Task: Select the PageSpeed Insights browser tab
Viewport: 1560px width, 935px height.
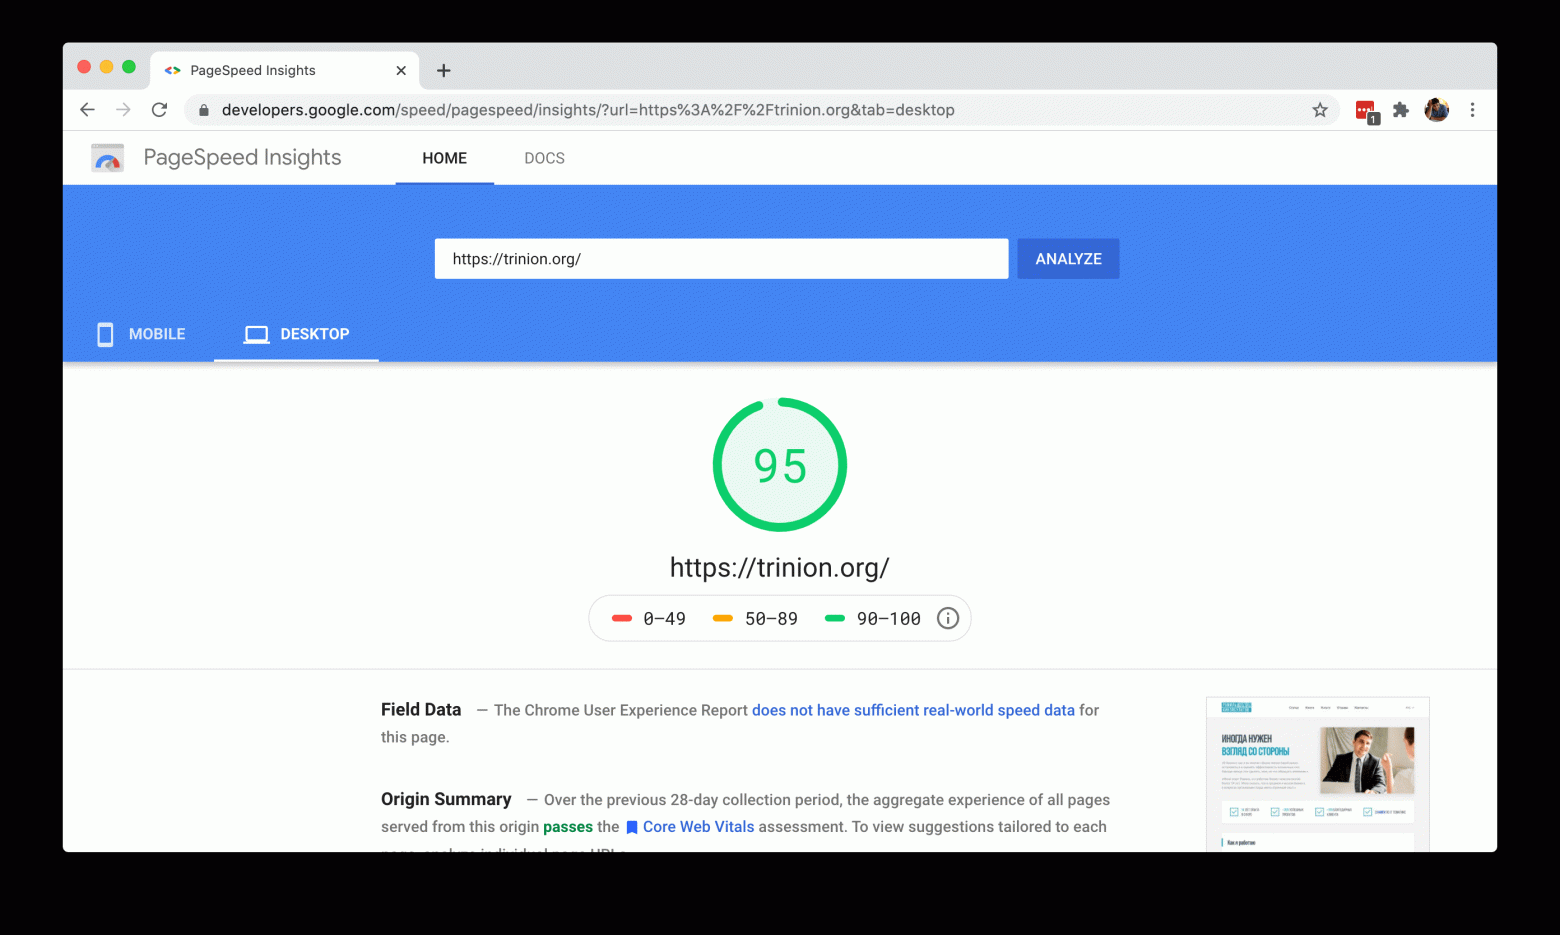Action: 285,70
